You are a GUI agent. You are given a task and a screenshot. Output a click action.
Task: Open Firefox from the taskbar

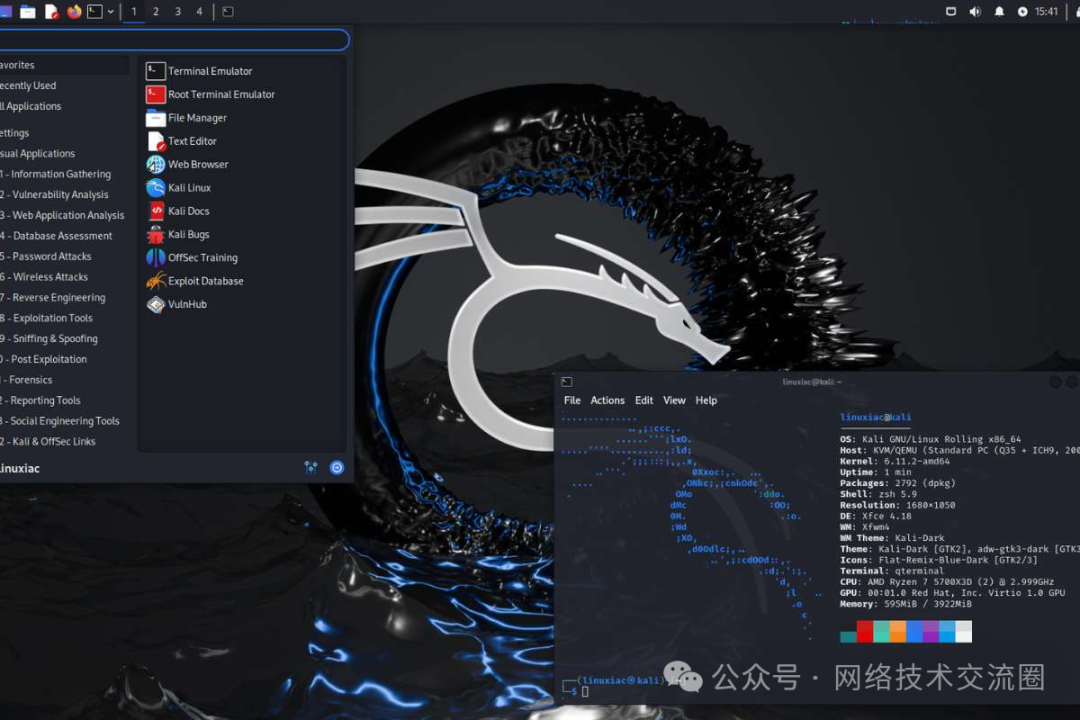[x=72, y=11]
